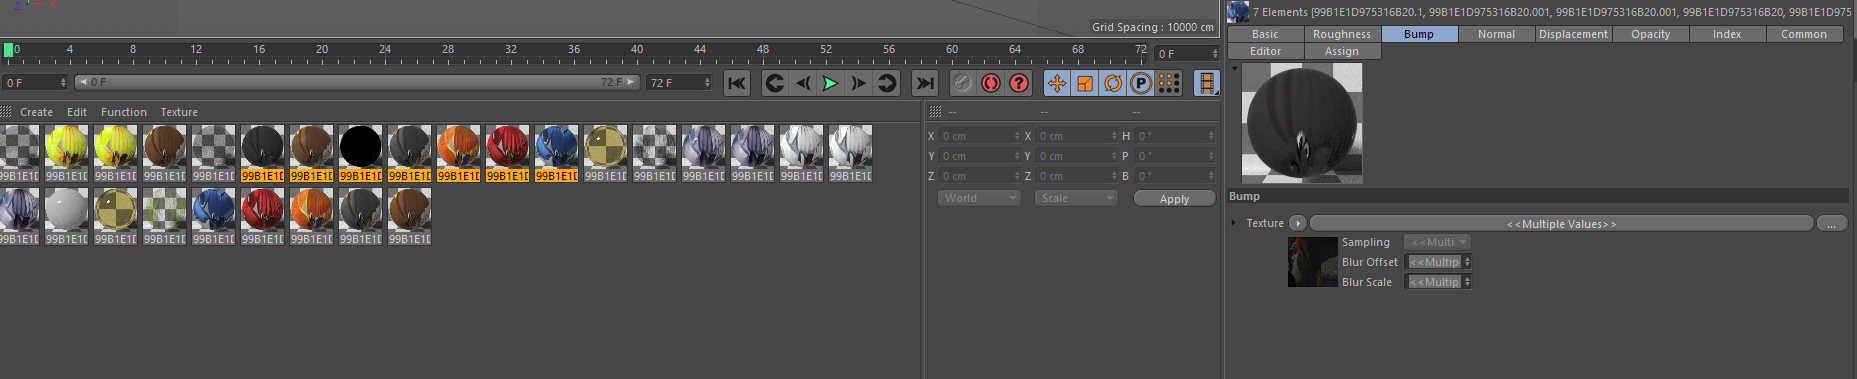Open the Opacity tab

coord(1650,34)
